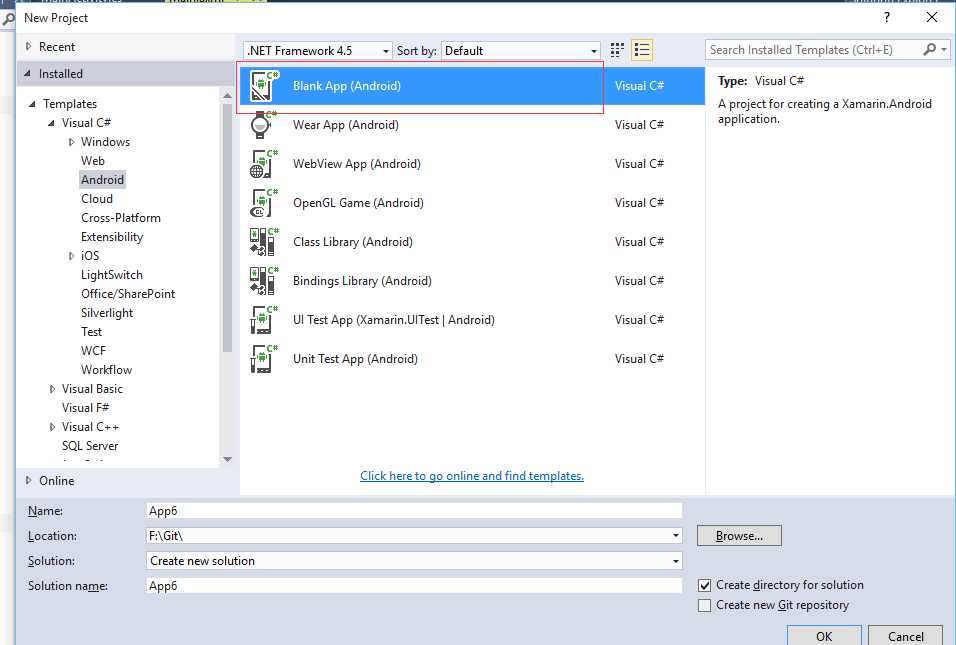Viewport: 956px width, 645px height.
Task: Select the UI Test App icon
Action: [264, 320]
